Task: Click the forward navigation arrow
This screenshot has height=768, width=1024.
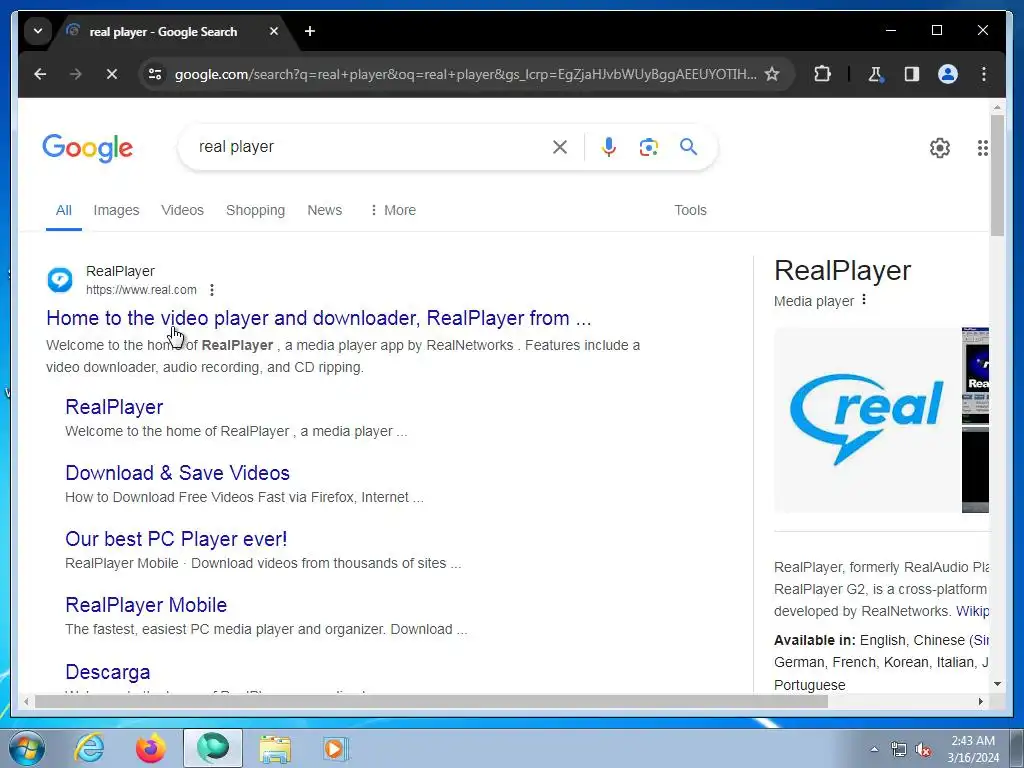Action: (x=76, y=74)
